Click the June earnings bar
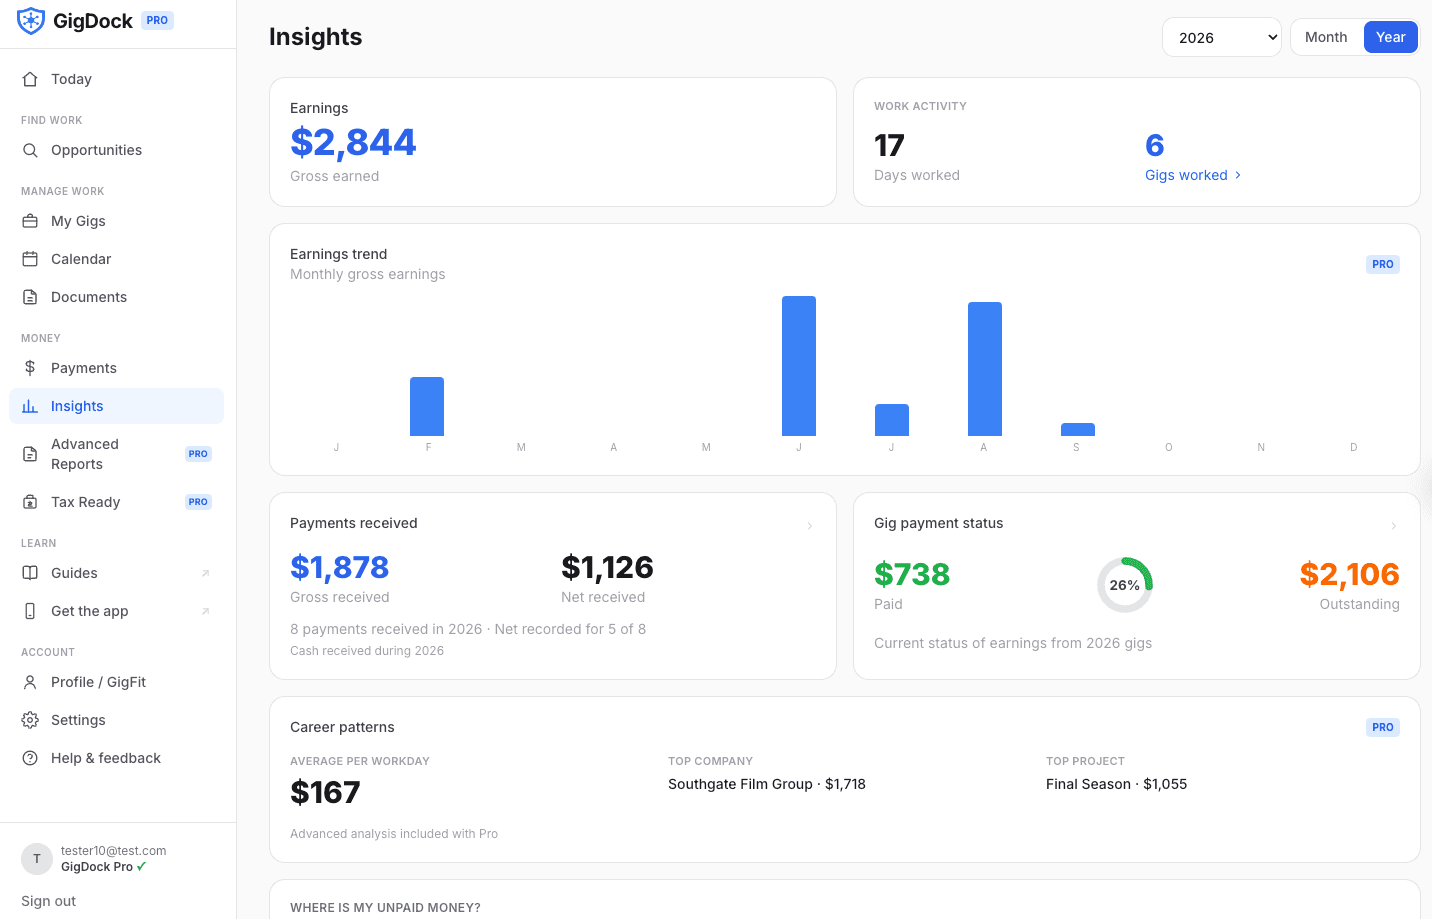 coord(799,366)
